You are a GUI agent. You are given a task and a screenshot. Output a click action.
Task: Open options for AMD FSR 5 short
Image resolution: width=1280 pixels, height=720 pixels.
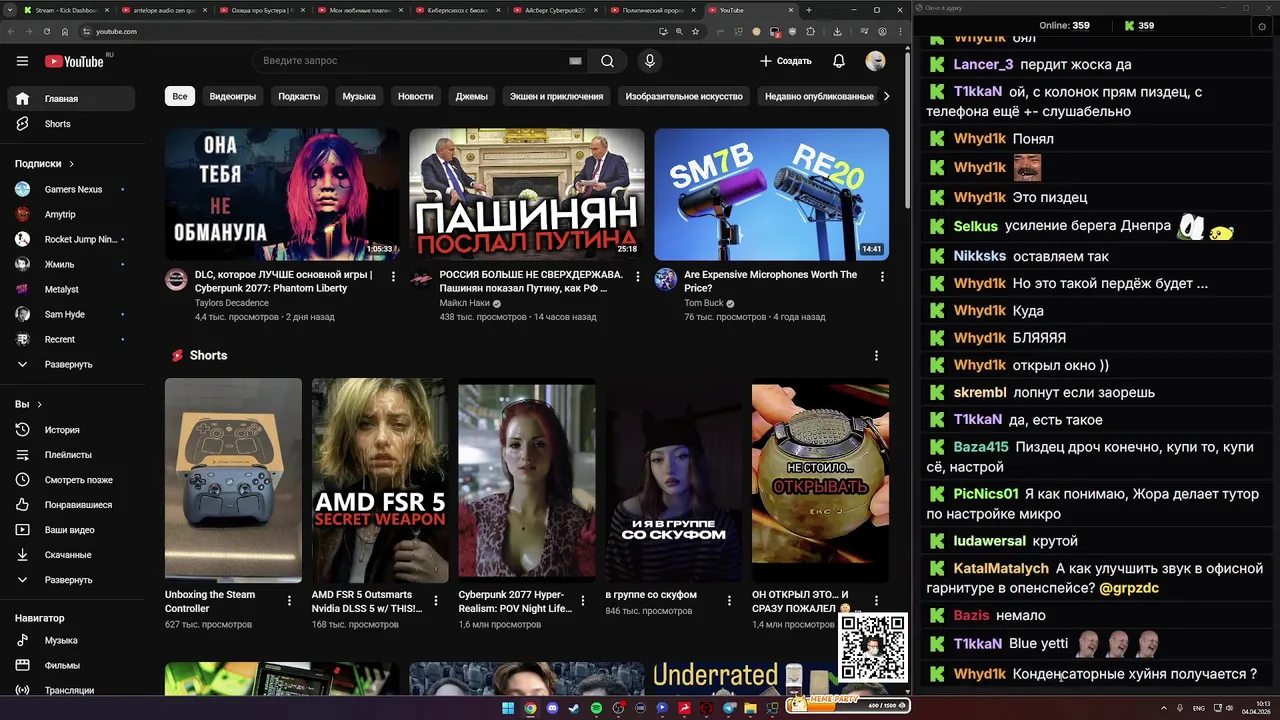[x=436, y=601]
